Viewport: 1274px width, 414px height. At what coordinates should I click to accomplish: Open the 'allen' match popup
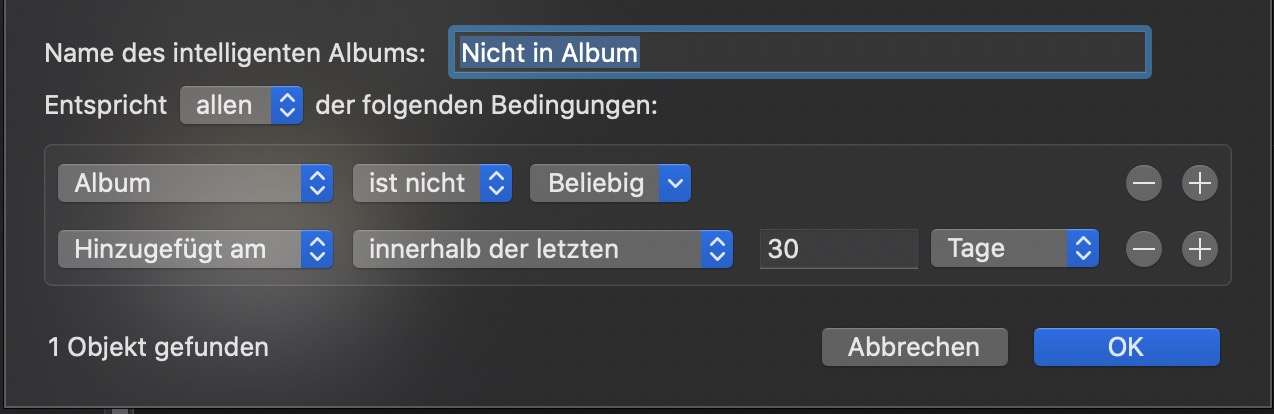[241, 105]
